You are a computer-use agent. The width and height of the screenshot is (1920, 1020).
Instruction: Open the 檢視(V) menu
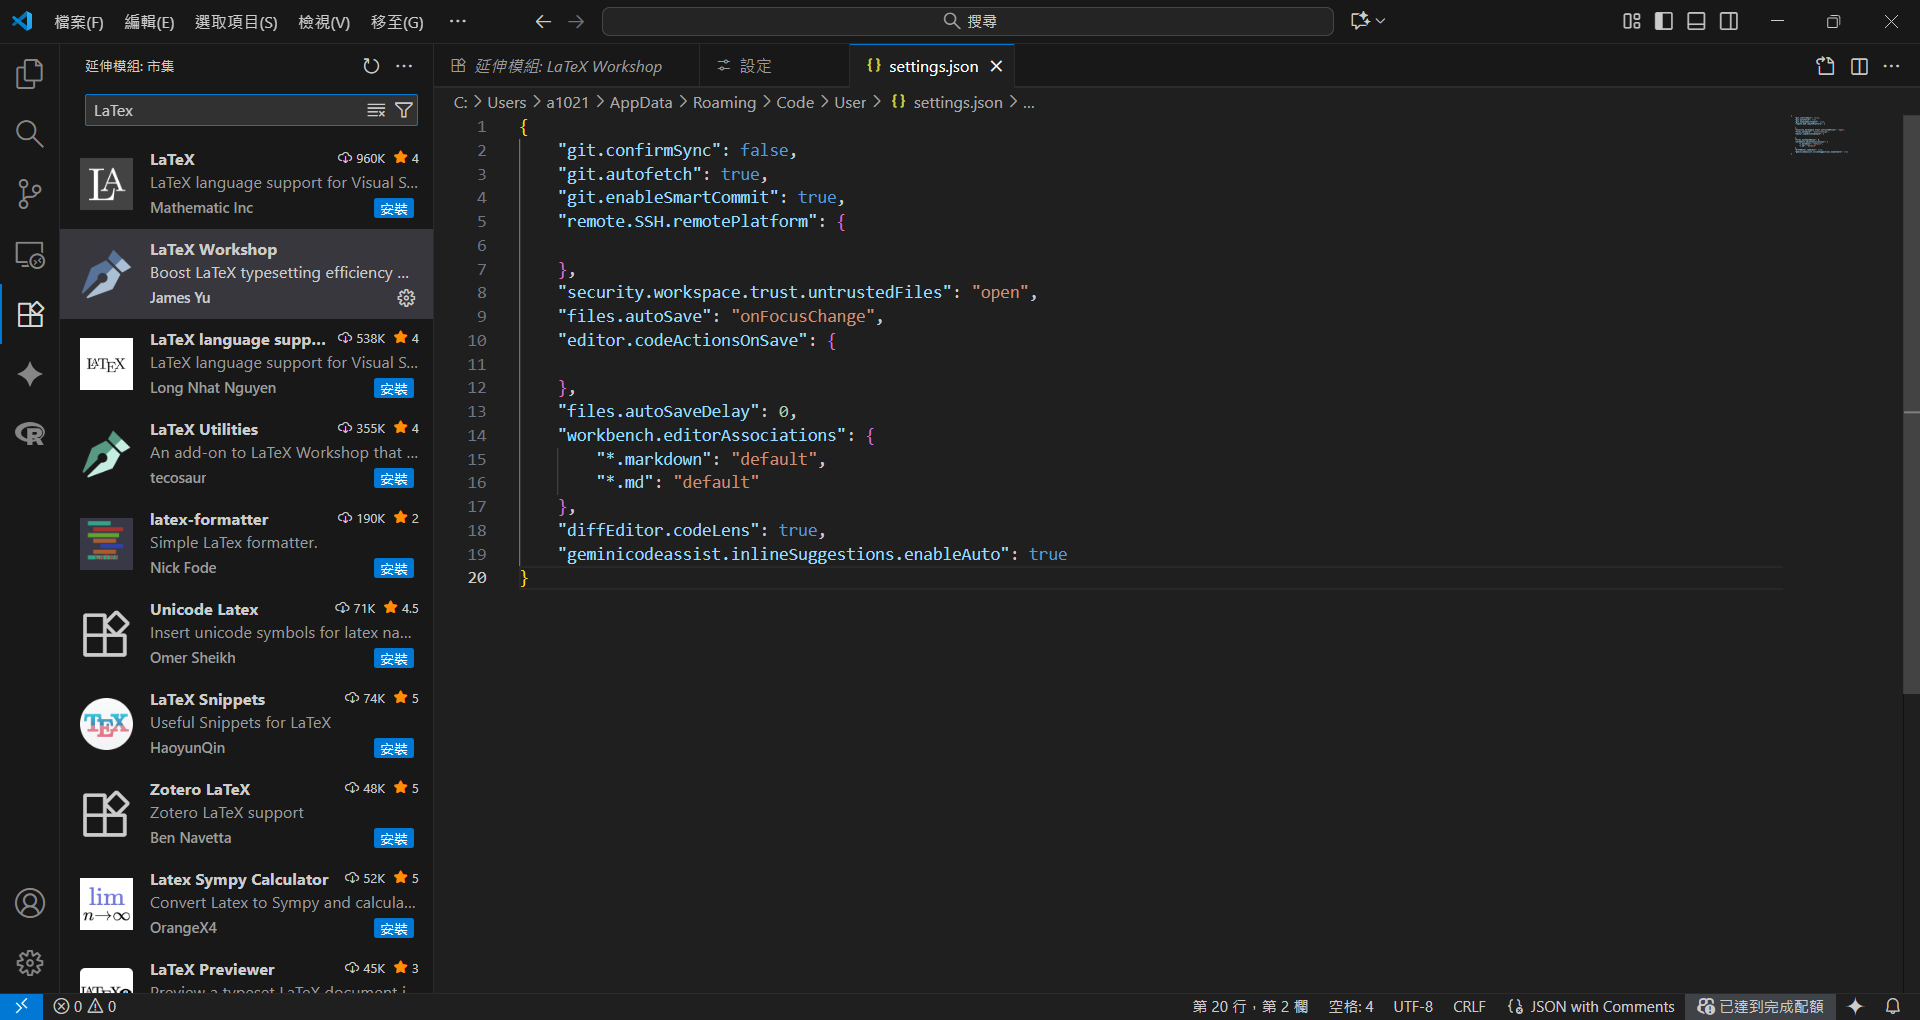pos(324,21)
